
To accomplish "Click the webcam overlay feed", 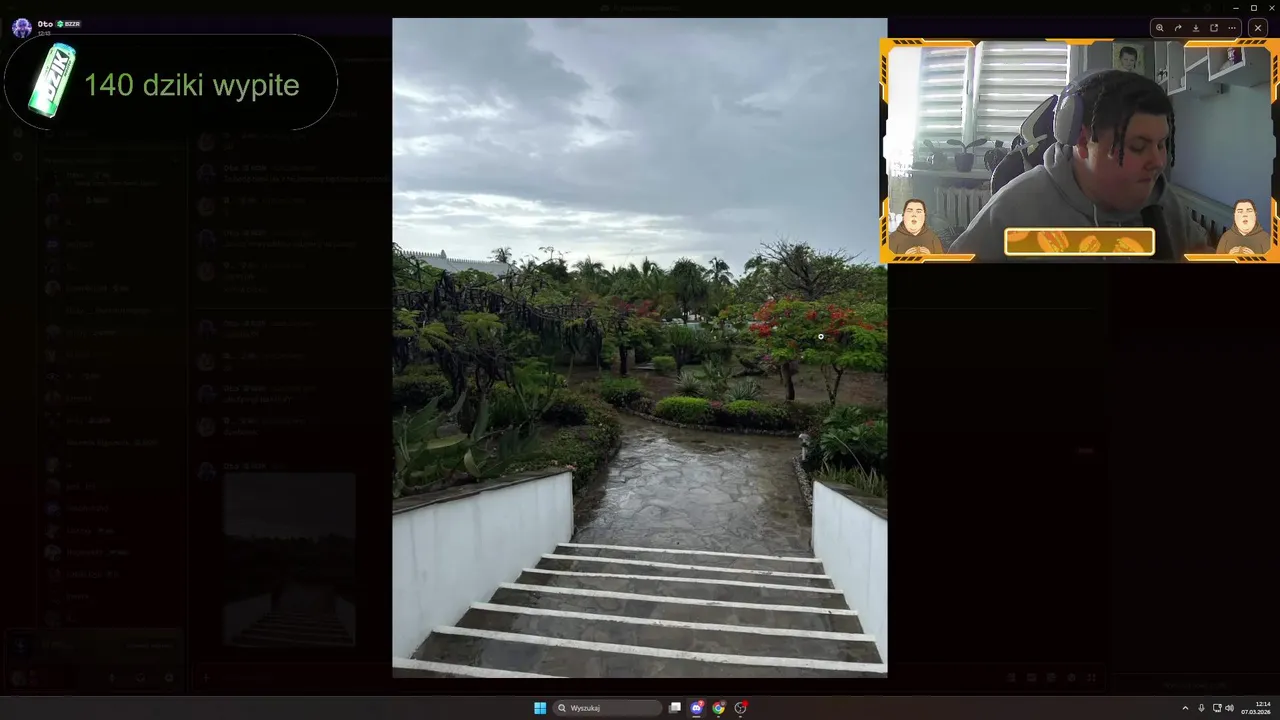I will point(1079,151).
